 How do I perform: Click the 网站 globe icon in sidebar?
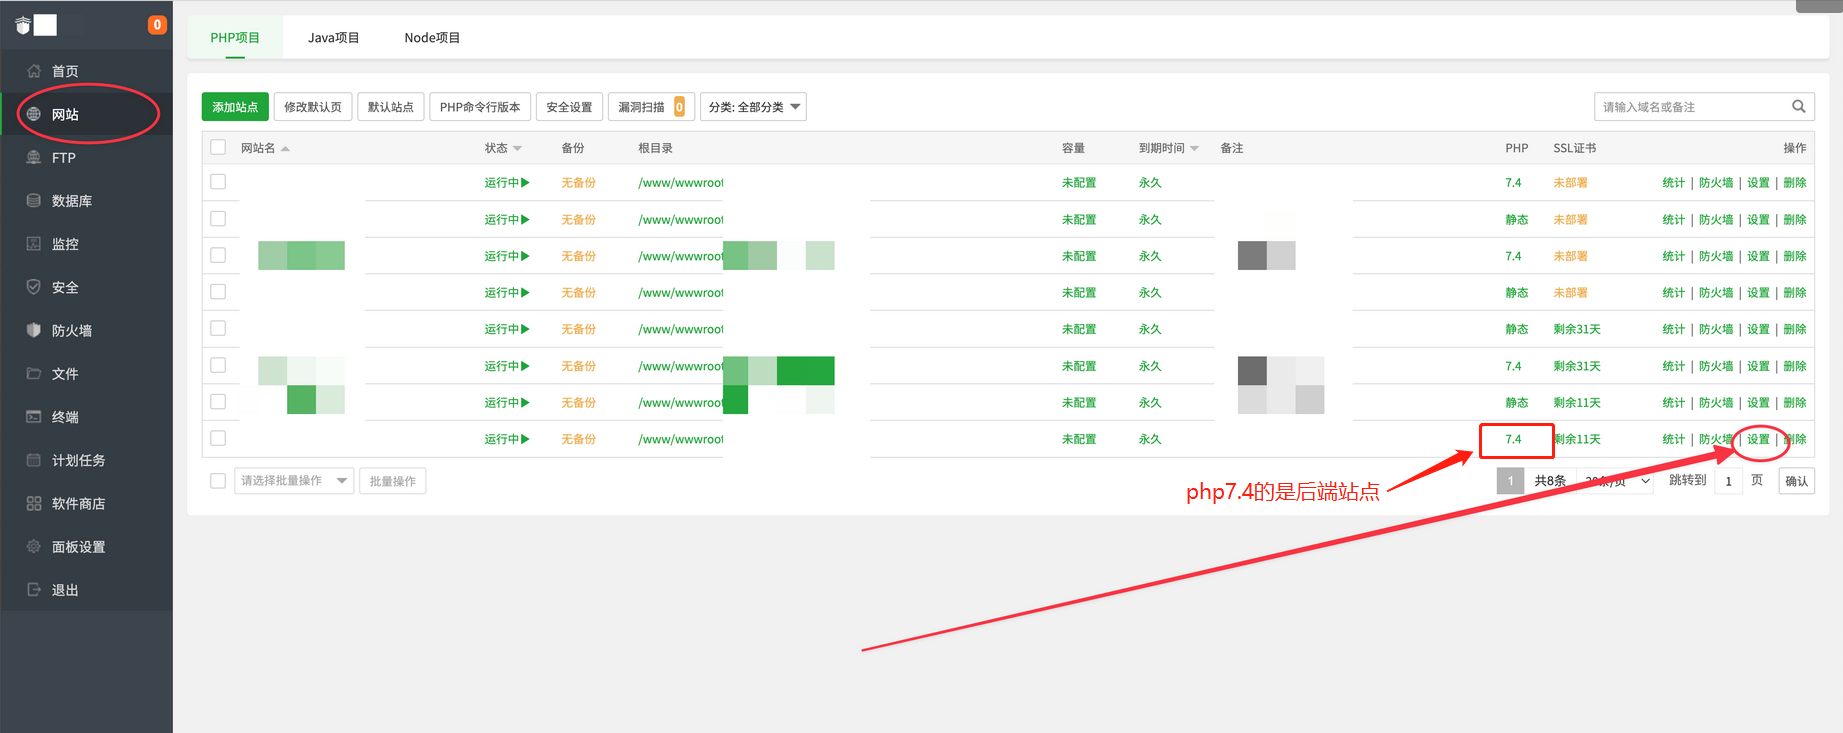coord(34,114)
